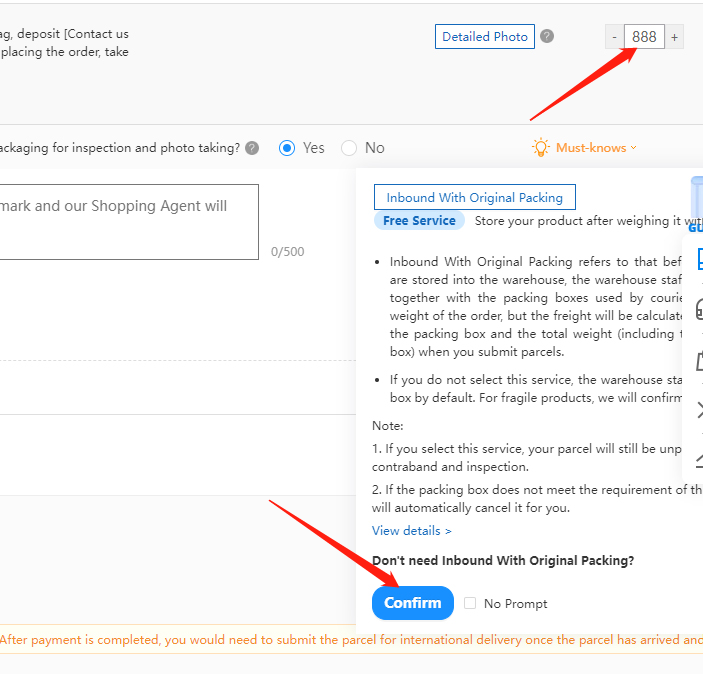The image size is (703, 674).
Task: Click the headset support icon in sidebar
Action: click(x=699, y=310)
